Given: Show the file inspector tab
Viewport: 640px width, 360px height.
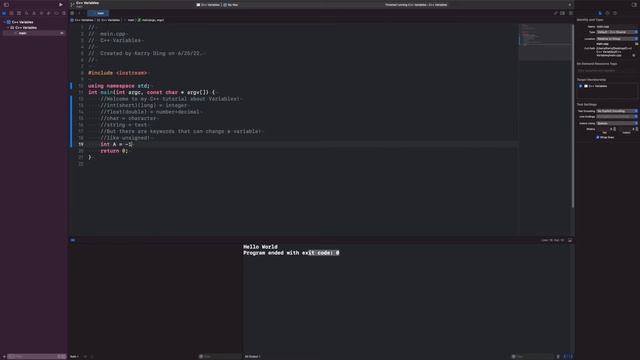Looking at the screenshot, I should [600, 13].
